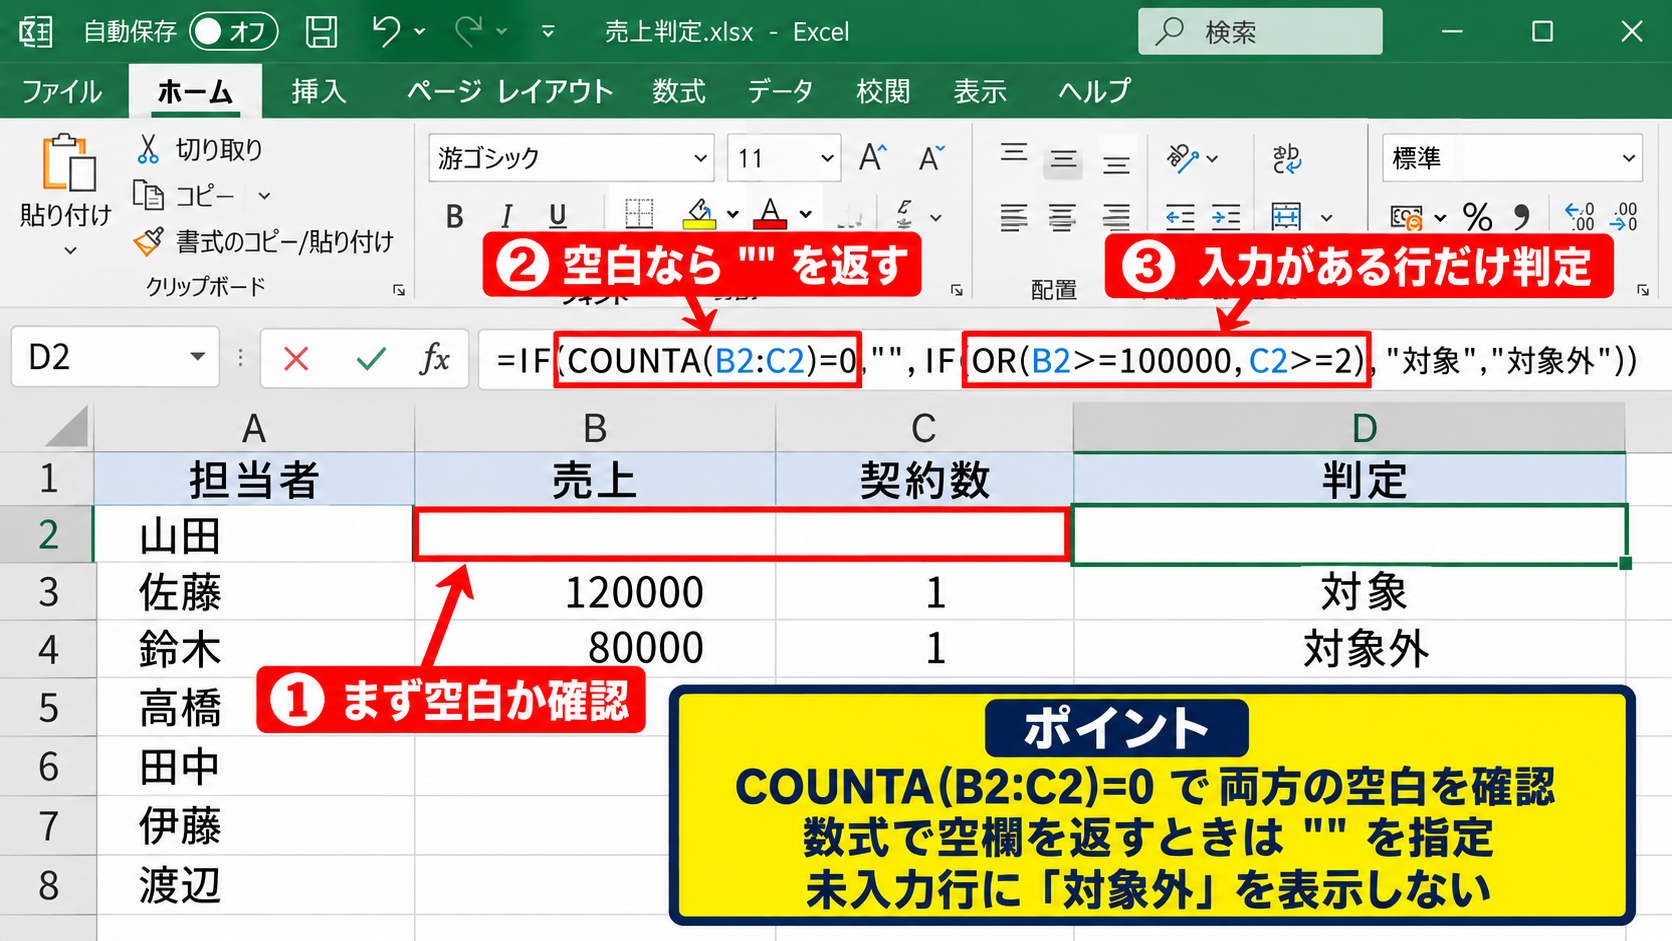Click the 切り取り button label
The height and width of the screenshot is (941, 1672).
[x=219, y=149]
